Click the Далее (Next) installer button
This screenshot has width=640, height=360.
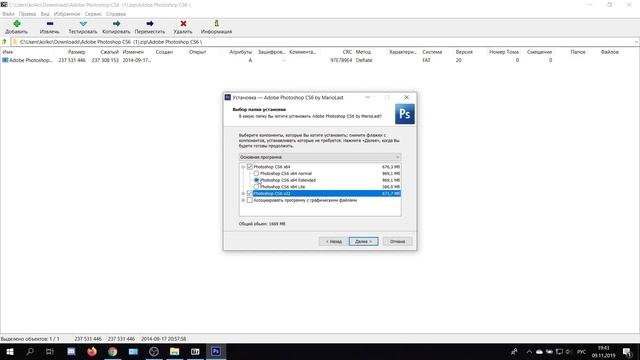(x=363, y=242)
